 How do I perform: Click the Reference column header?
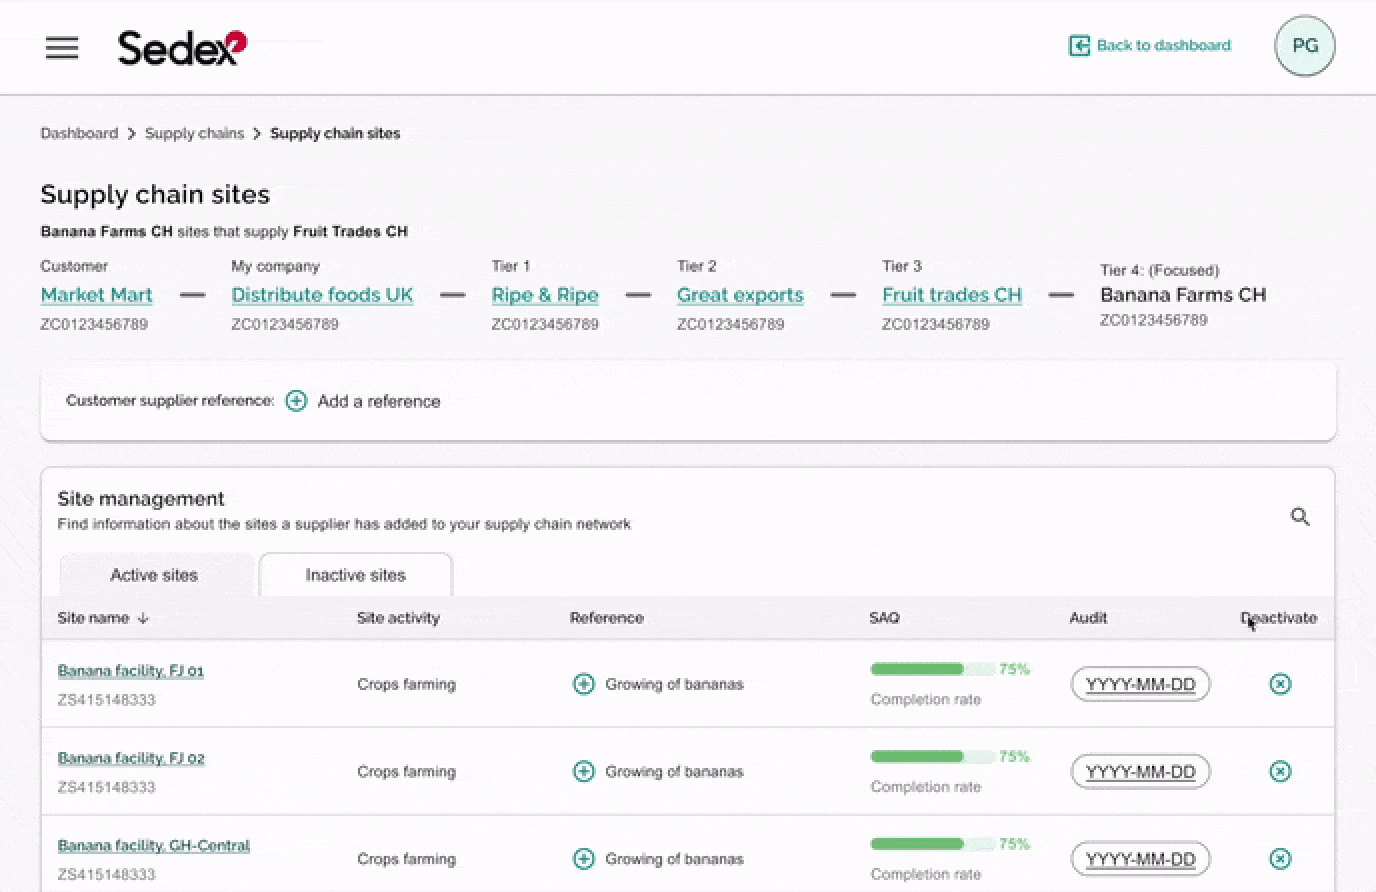point(606,618)
